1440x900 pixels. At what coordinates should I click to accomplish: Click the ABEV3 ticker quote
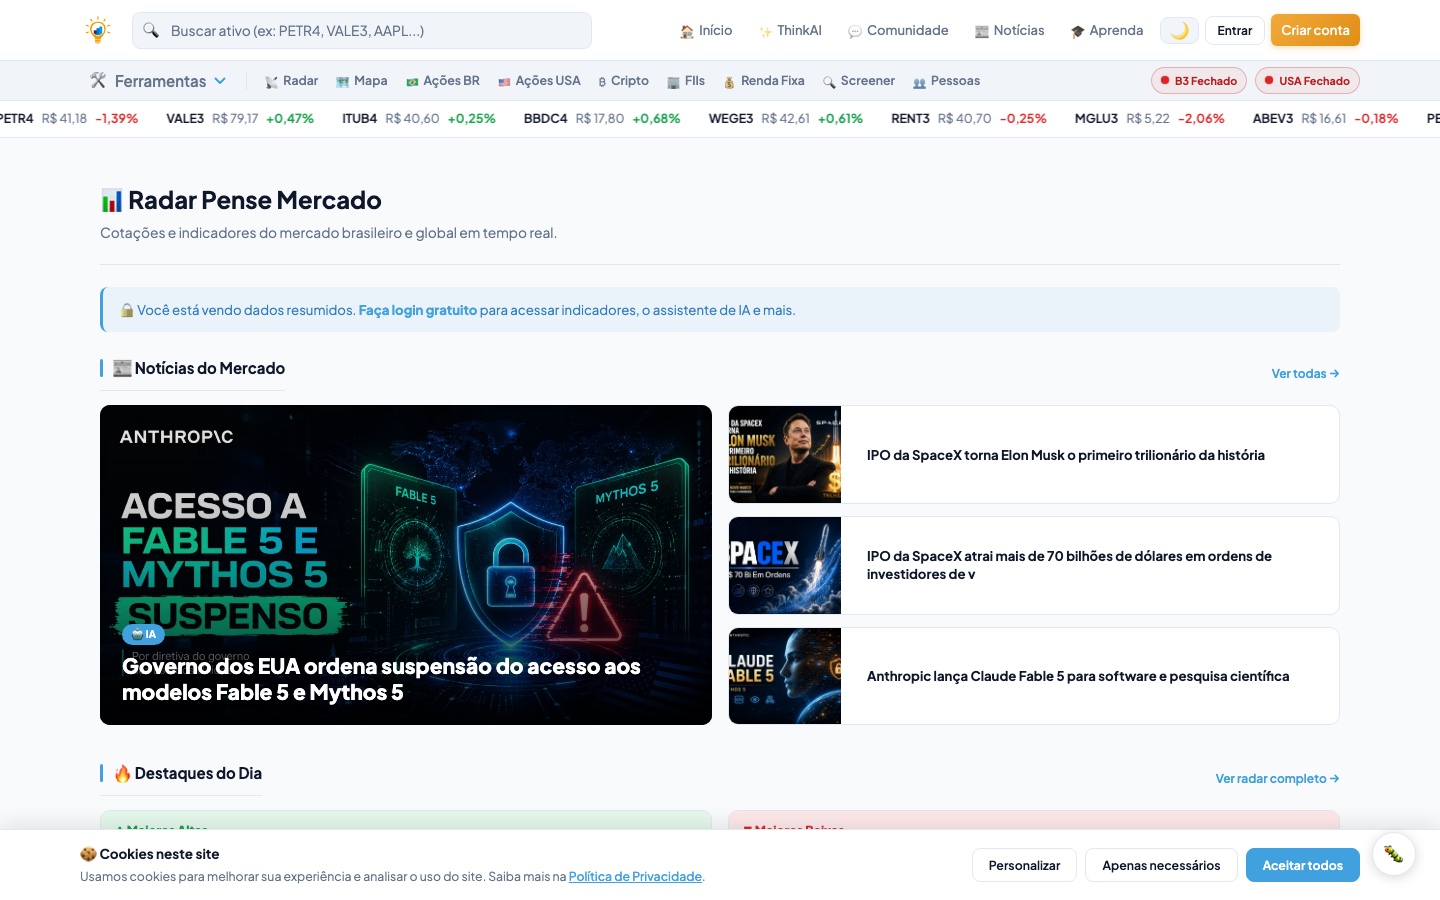(1326, 118)
